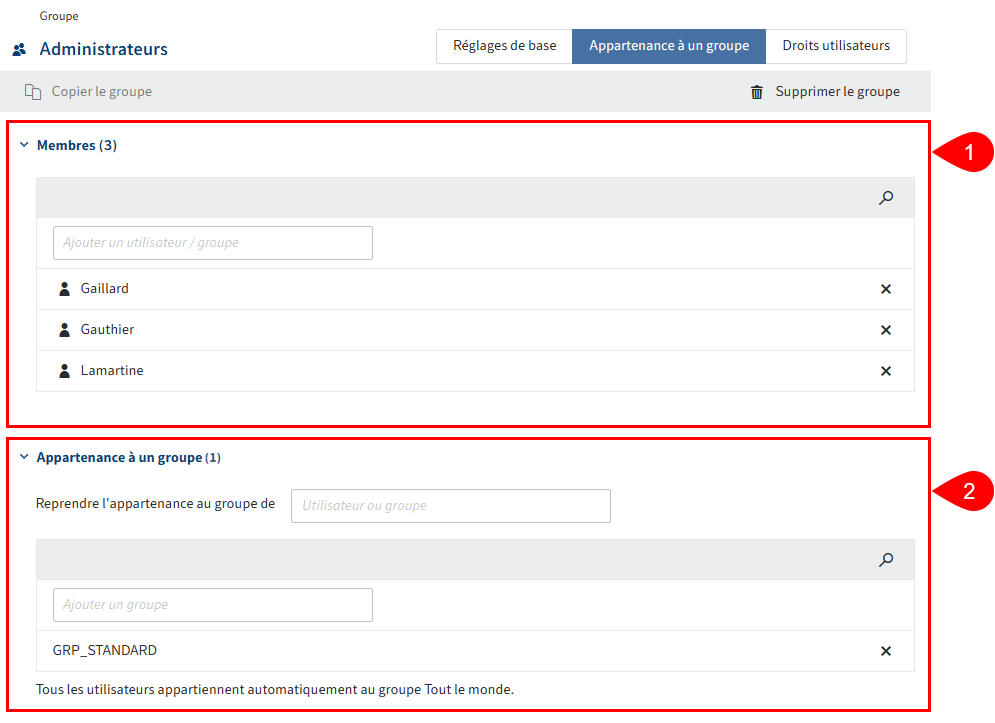This screenshot has height=723, width=995.
Task: Focus the Utilisateur ou groupe field
Action: [x=451, y=506]
